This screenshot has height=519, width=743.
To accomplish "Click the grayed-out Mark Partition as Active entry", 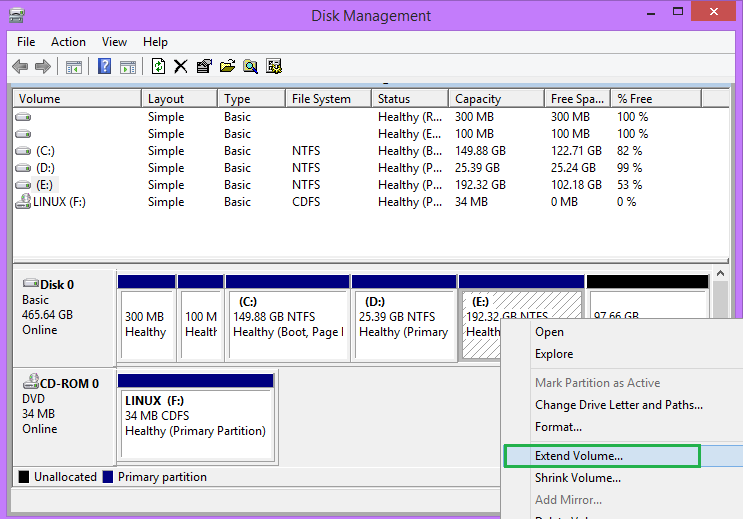I will point(622,382).
